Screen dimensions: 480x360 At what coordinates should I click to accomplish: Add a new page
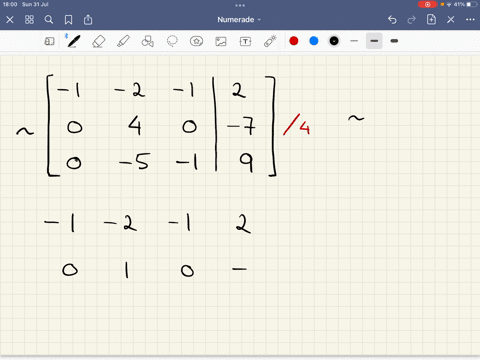(431, 20)
